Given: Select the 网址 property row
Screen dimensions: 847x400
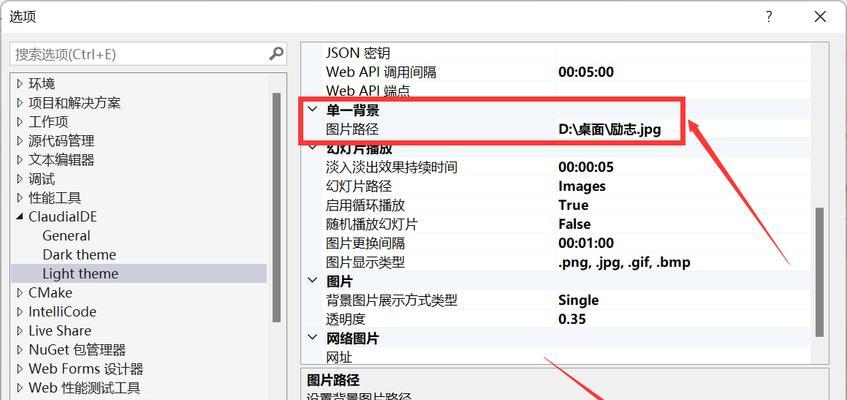Looking at the screenshot, I should click(567, 357).
